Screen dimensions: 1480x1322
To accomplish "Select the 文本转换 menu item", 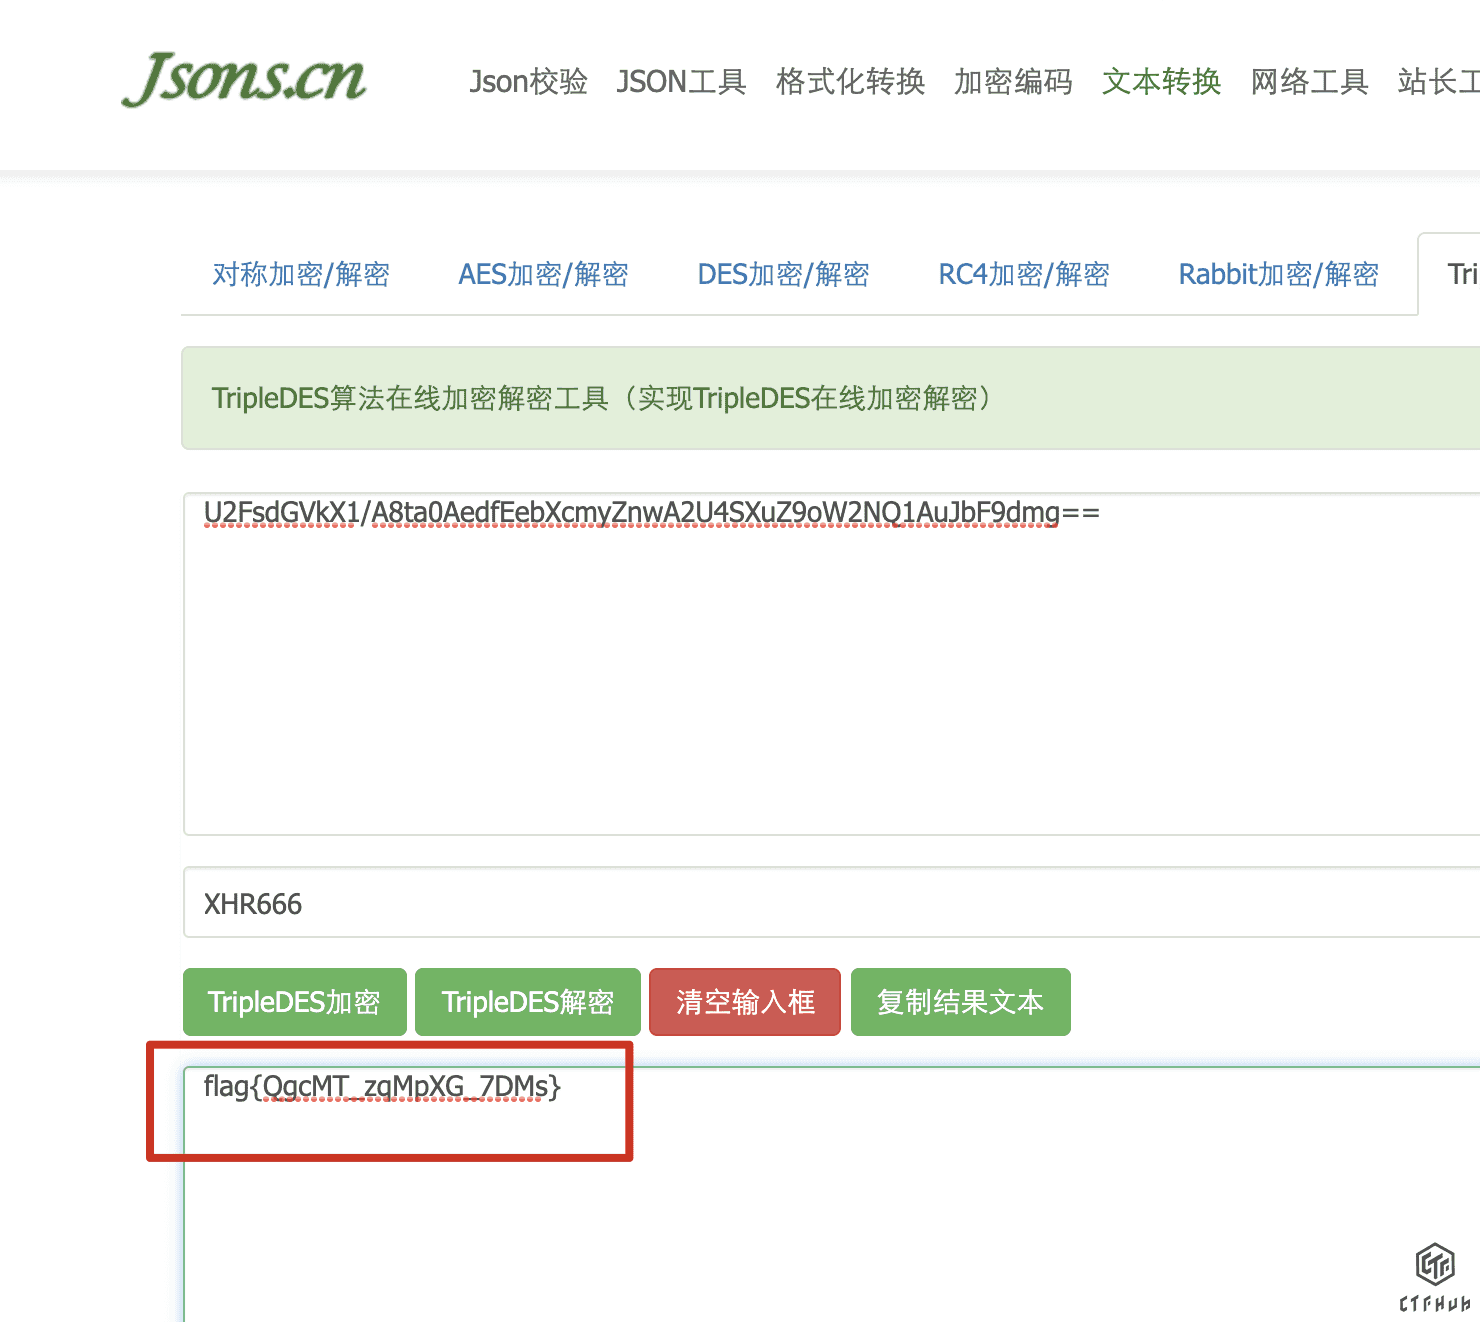I will (x=1161, y=81).
